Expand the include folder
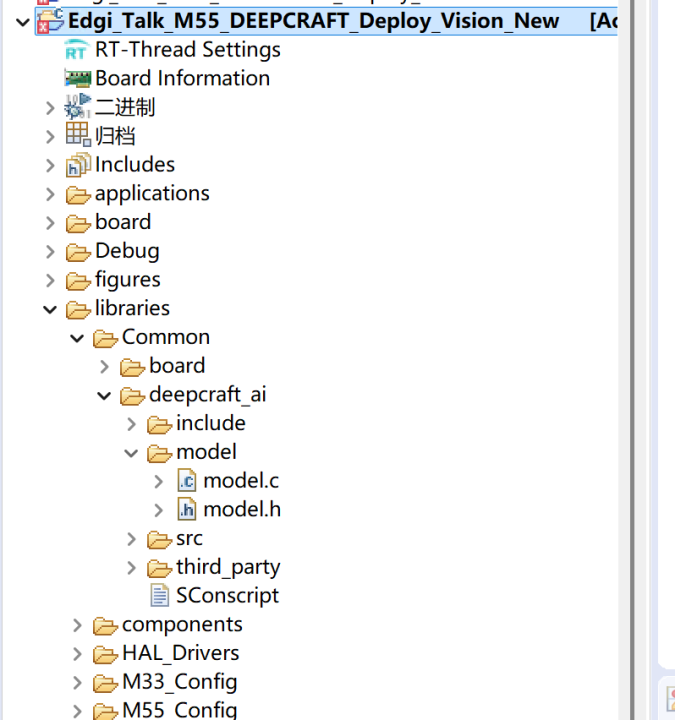The width and height of the screenshot is (675, 720). [132, 425]
